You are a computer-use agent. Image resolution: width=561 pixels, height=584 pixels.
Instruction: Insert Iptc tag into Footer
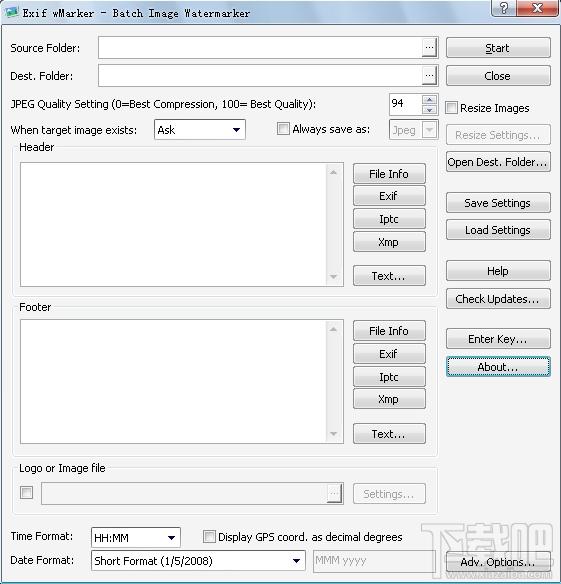point(389,377)
